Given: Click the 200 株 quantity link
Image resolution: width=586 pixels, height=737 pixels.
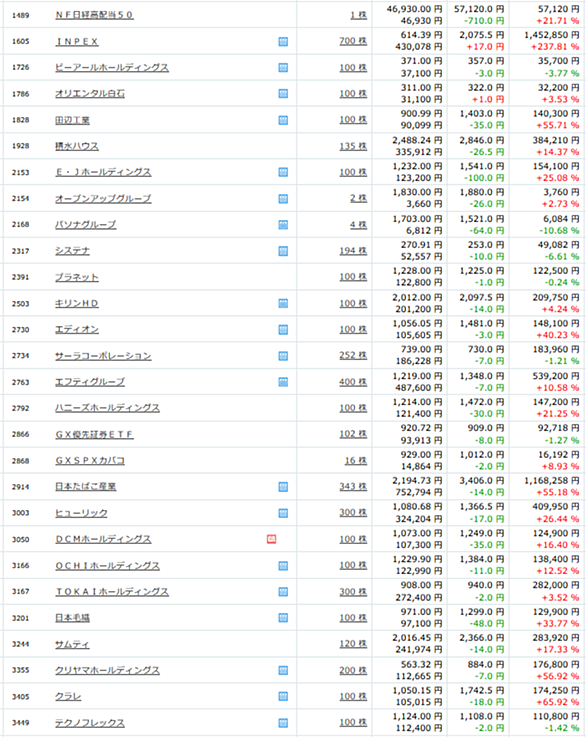Looking at the screenshot, I should [x=353, y=670].
